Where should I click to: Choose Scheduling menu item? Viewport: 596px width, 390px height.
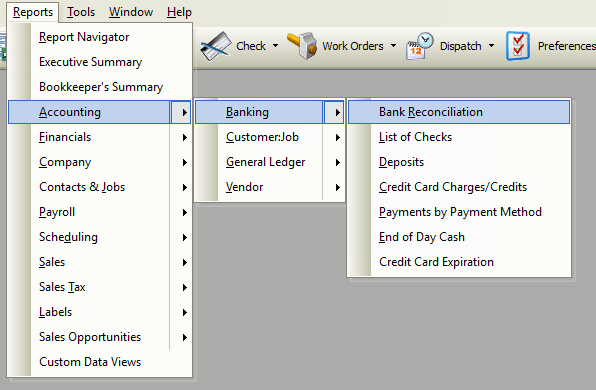tap(100, 237)
